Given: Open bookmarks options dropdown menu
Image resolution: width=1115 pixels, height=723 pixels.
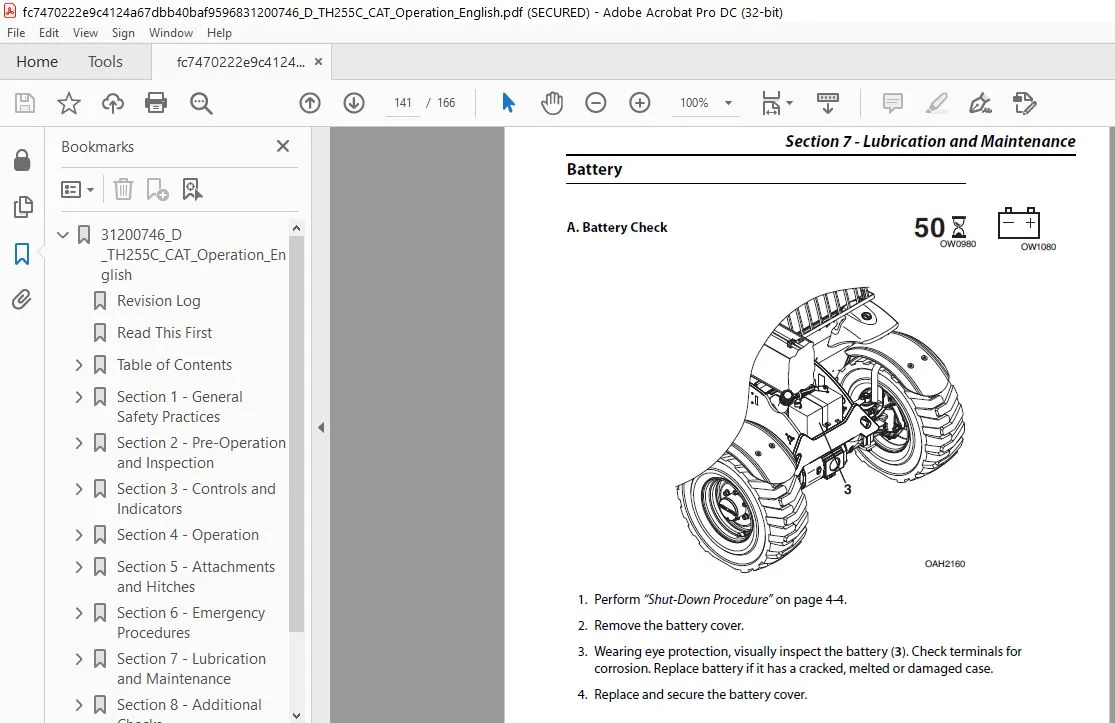Looking at the screenshot, I should click(78, 189).
